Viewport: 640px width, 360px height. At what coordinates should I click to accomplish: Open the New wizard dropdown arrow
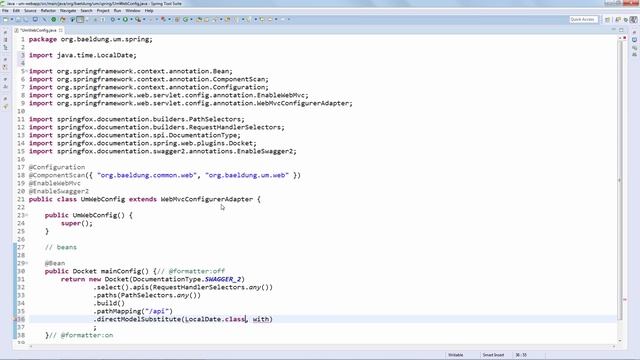12,20
